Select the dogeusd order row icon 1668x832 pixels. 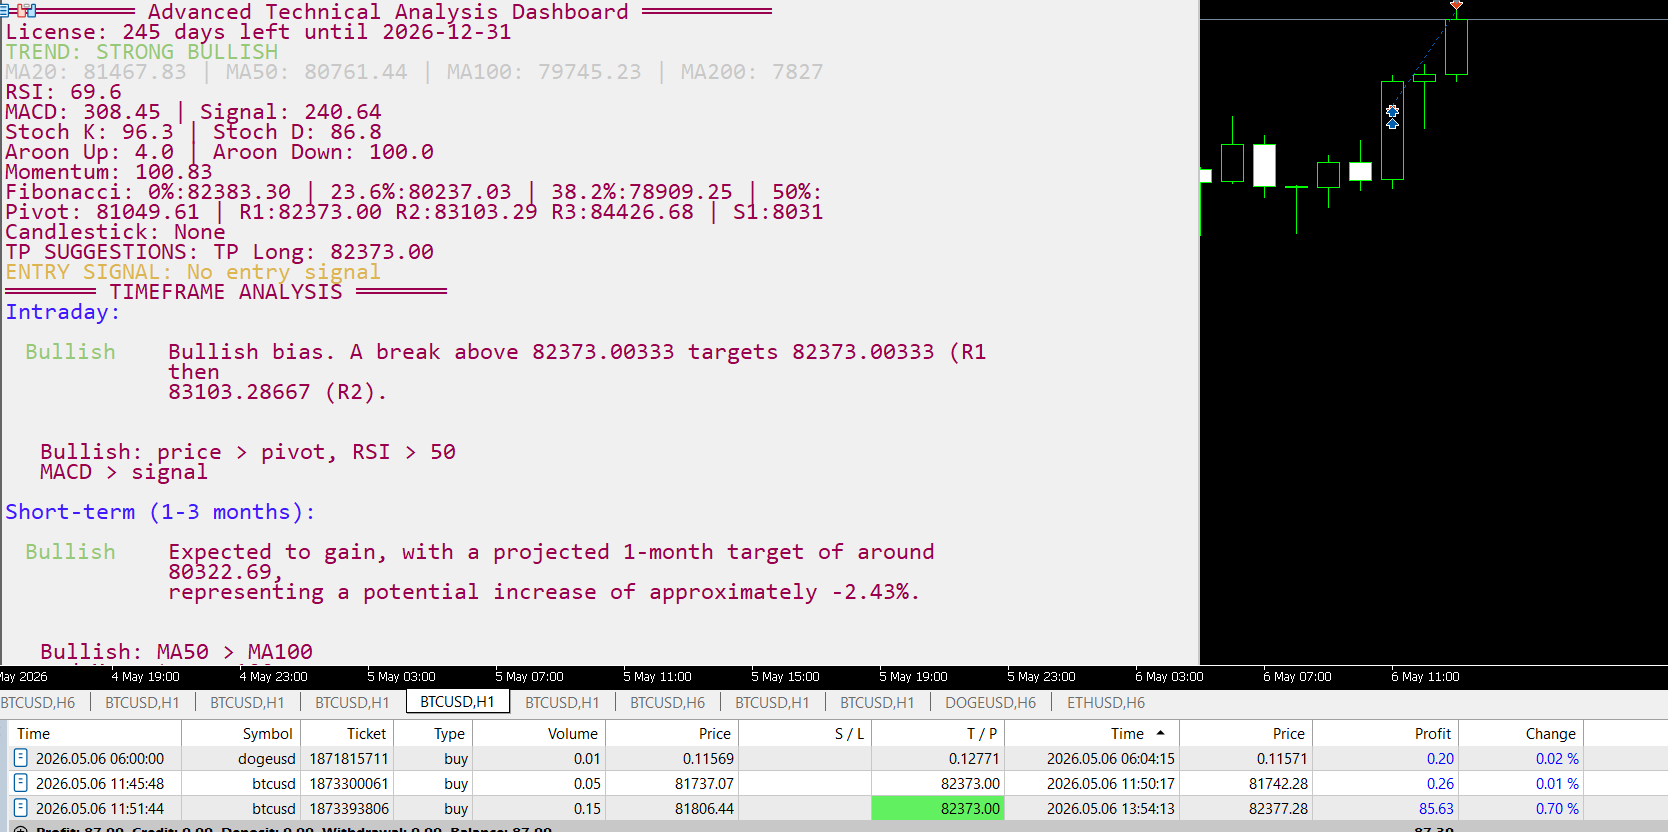(21, 758)
